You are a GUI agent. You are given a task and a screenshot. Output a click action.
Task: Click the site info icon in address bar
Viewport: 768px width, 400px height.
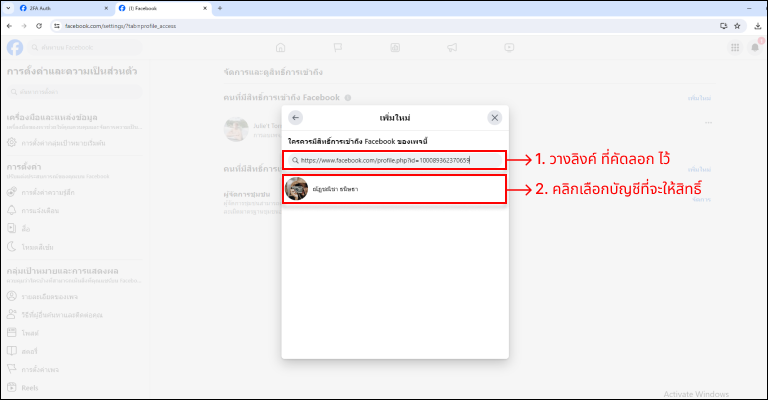pyautogui.click(x=57, y=26)
